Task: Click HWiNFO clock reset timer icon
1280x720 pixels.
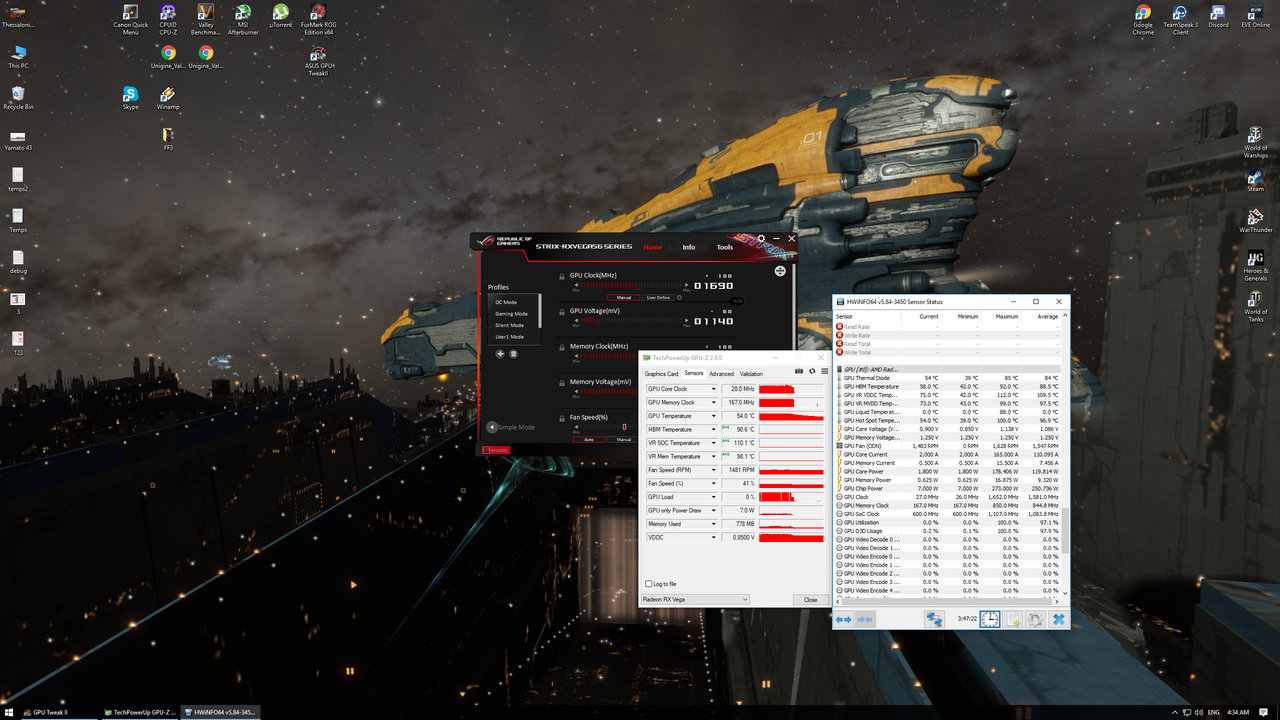Action: coord(989,620)
